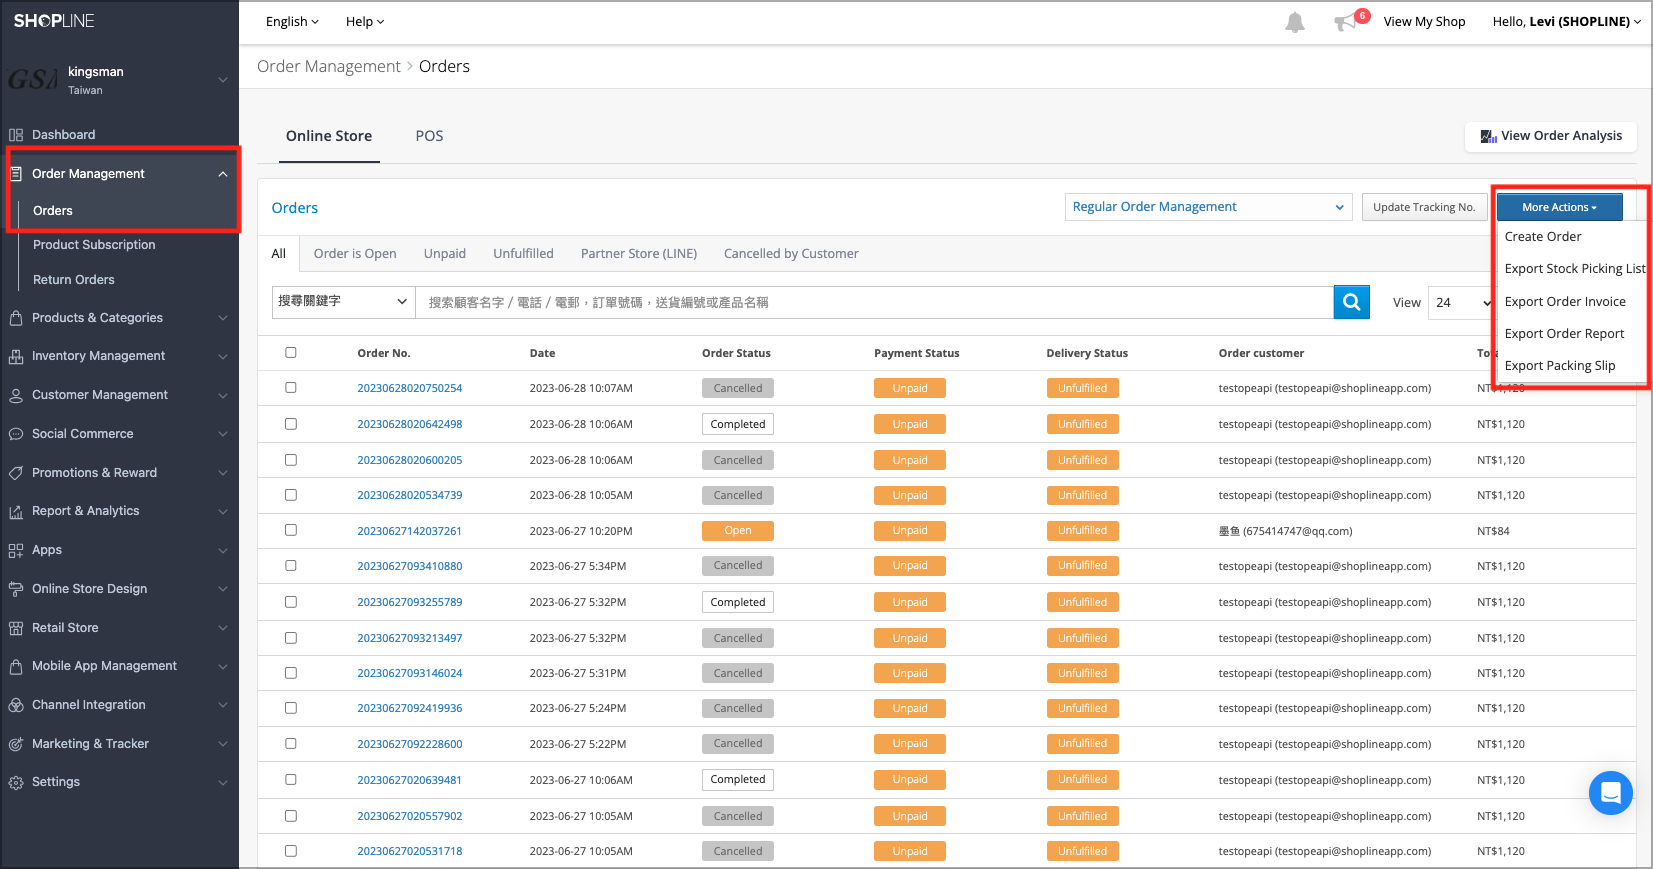
Task: Click the Online Store Design paint roller icon
Action: (x=16, y=589)
